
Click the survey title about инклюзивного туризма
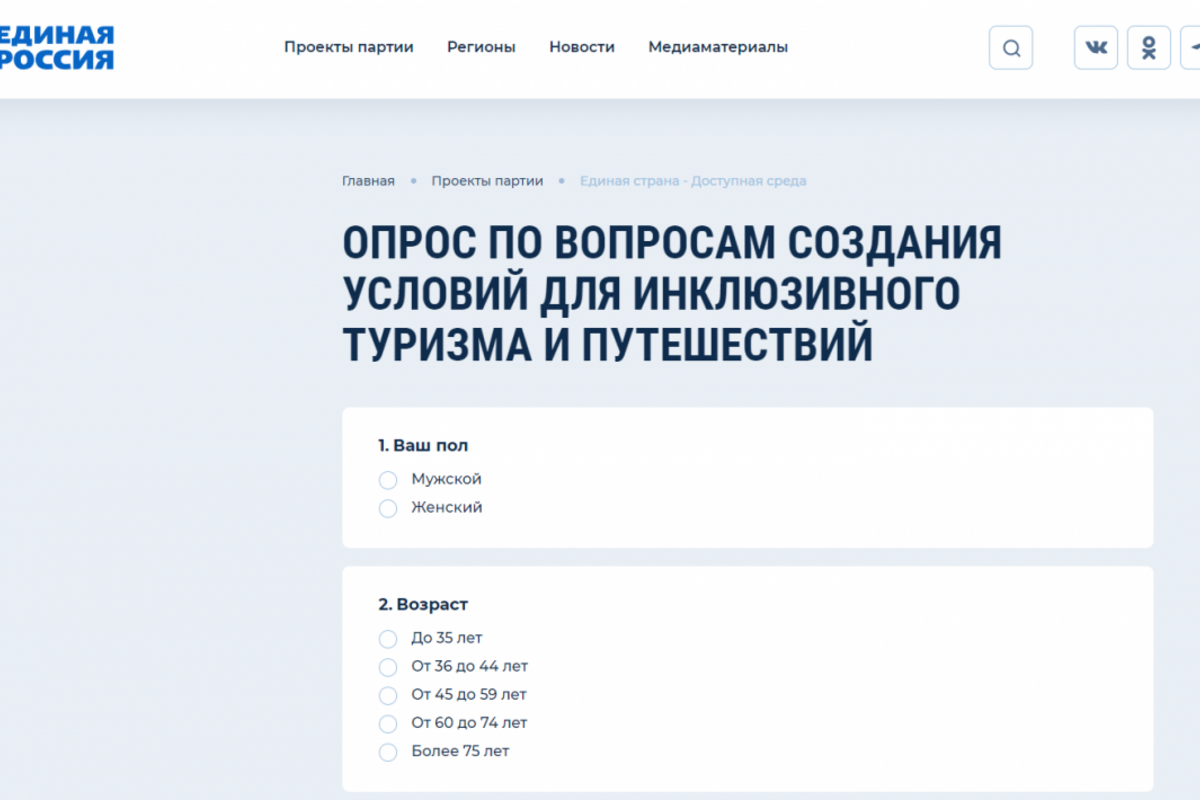tap(672, 294)
